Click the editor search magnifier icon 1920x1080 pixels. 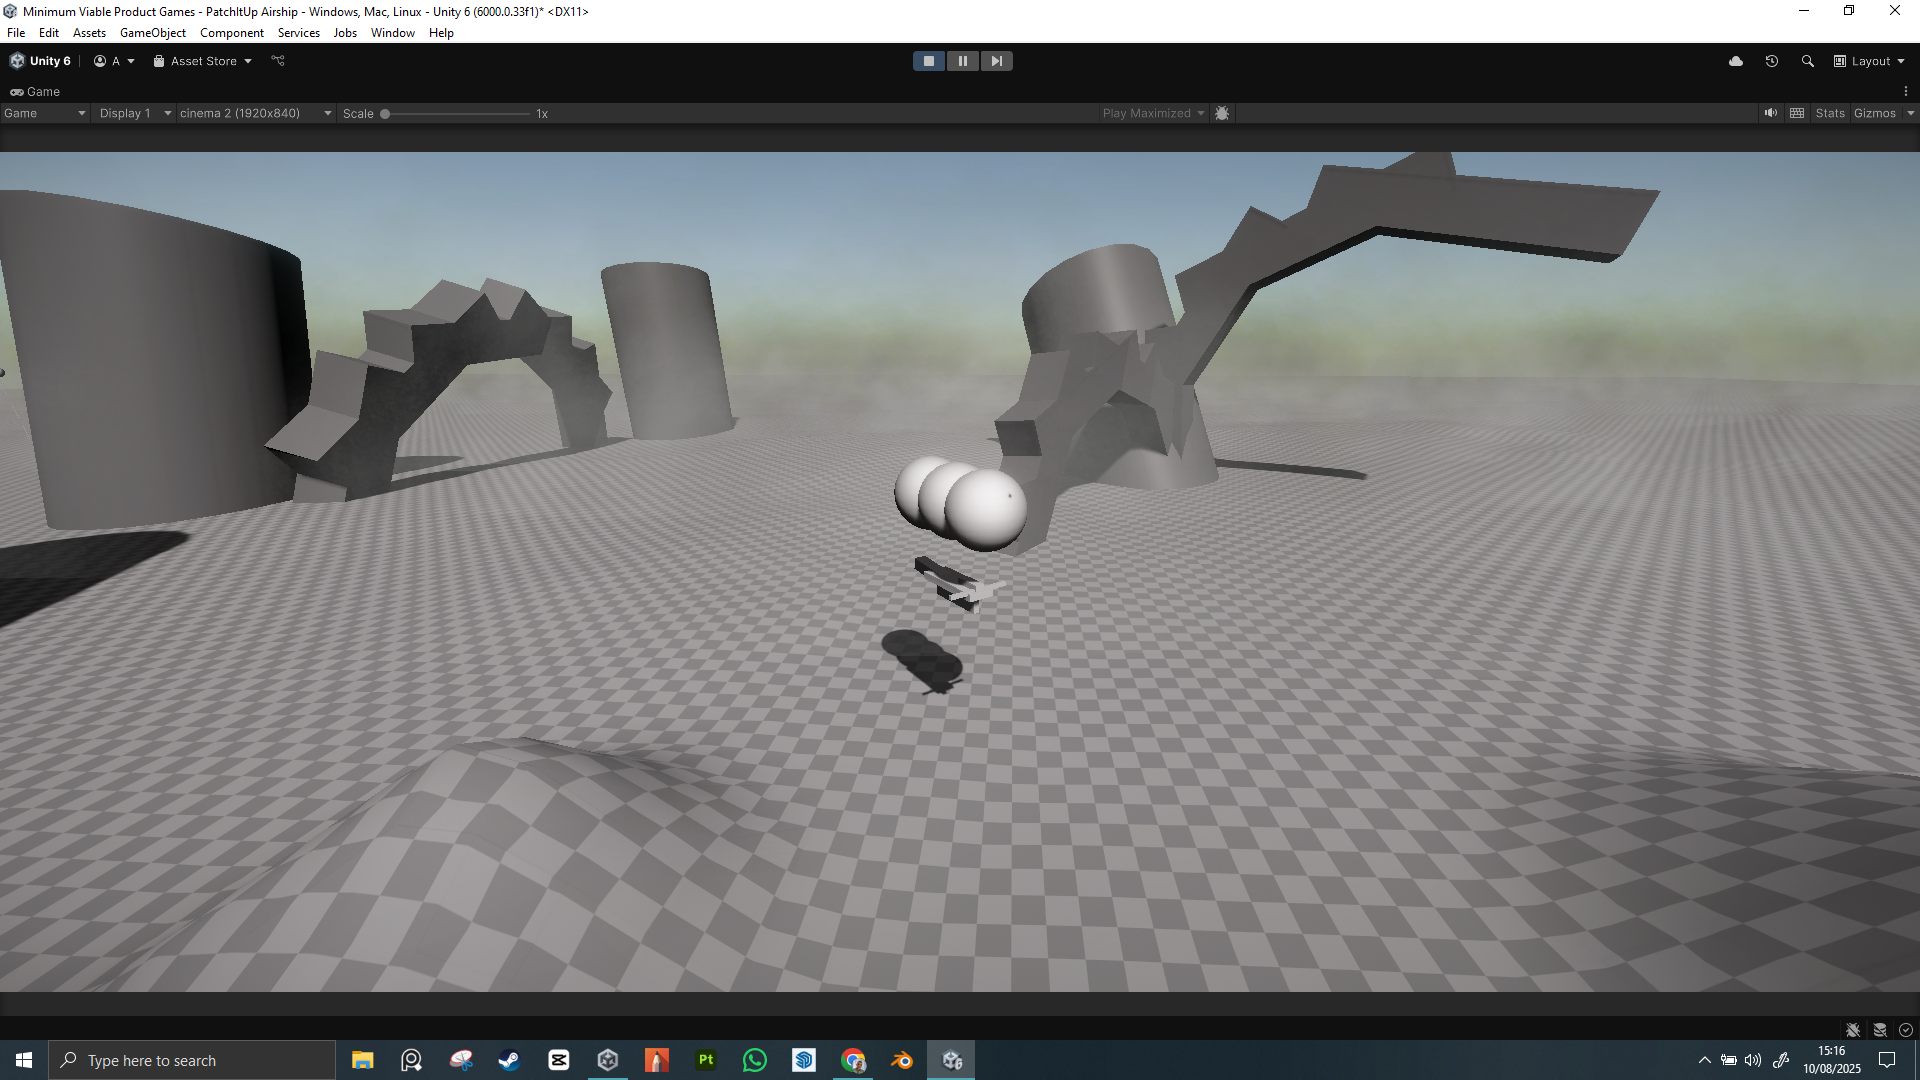pyautogui.click(x=1808, y=61)
